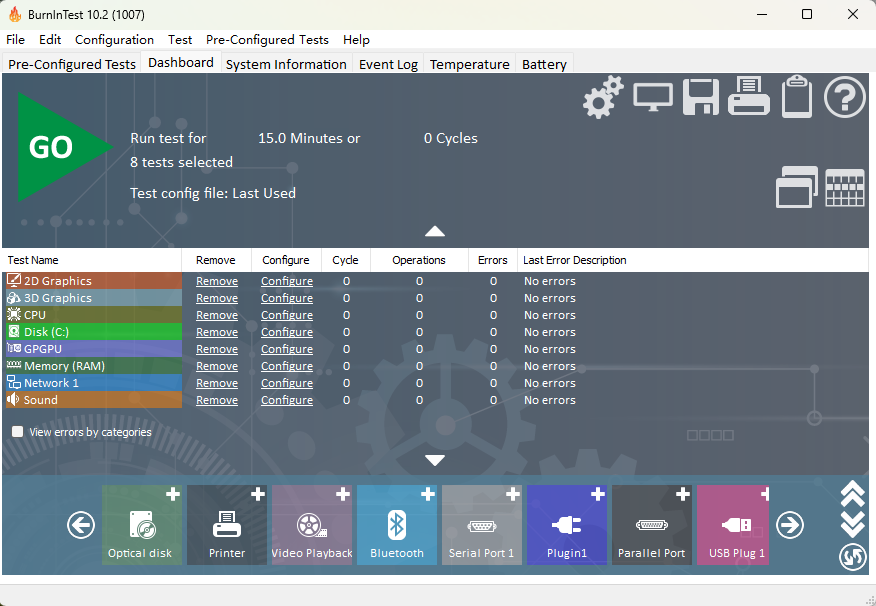Add the Plugin1 test tile
This screenshot has width=876, height=606.
(x=566, y=525)
